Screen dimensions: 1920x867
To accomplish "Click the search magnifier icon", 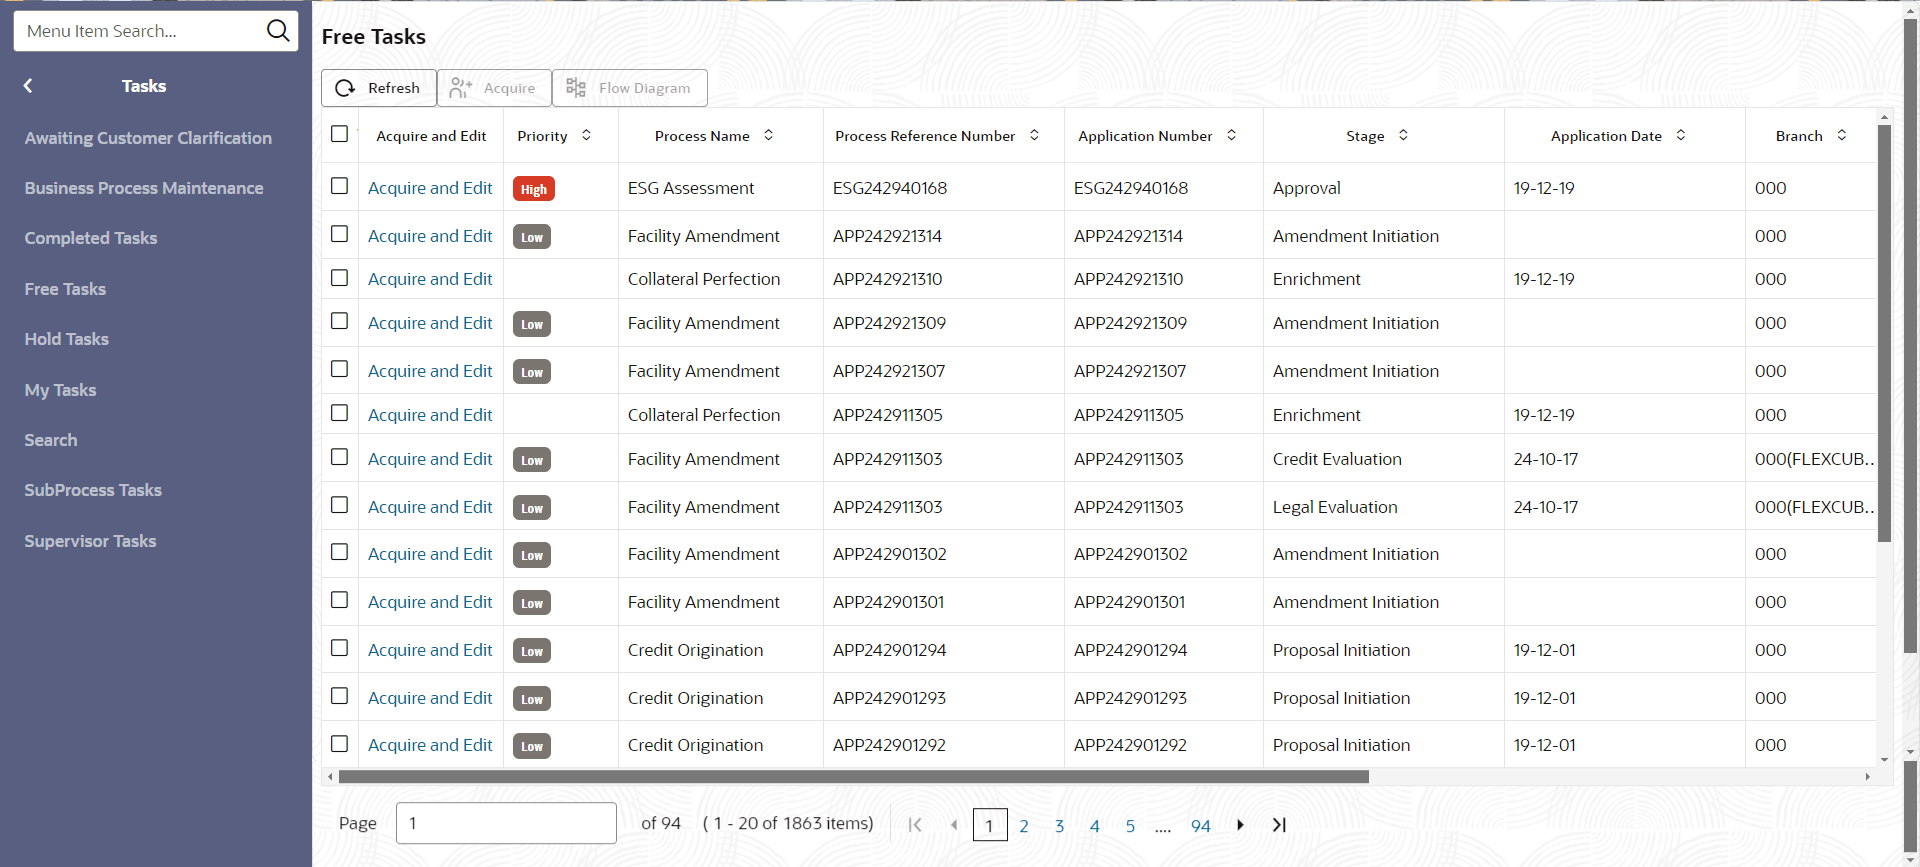I will (278, 31).
